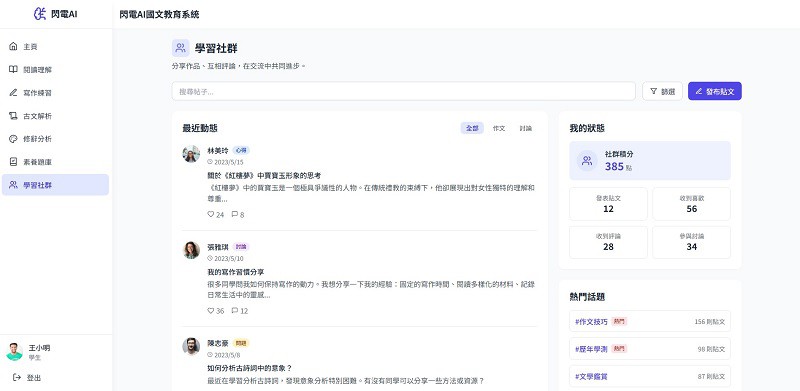Open 閱讀理解 menu item
This screenshot has width=800, height=391.
click(x=55, y=69)
